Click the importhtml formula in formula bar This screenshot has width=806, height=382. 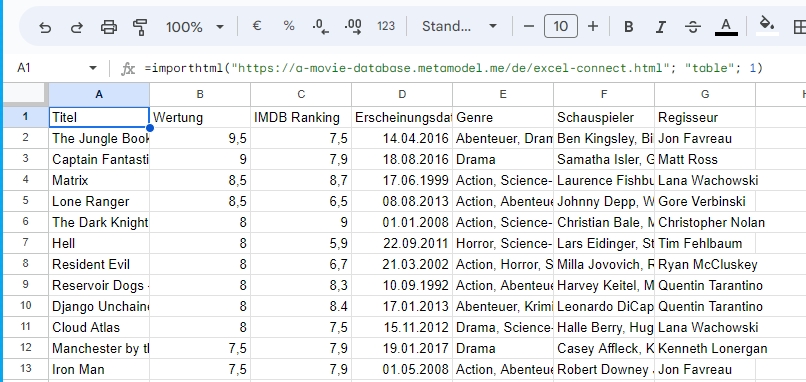point(453,68)
